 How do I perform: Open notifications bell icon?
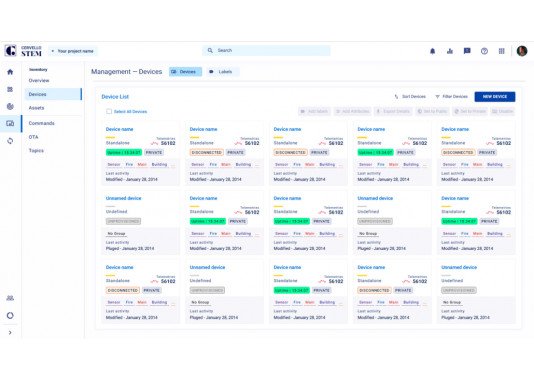pyautogui.click(x=433, y=51)
